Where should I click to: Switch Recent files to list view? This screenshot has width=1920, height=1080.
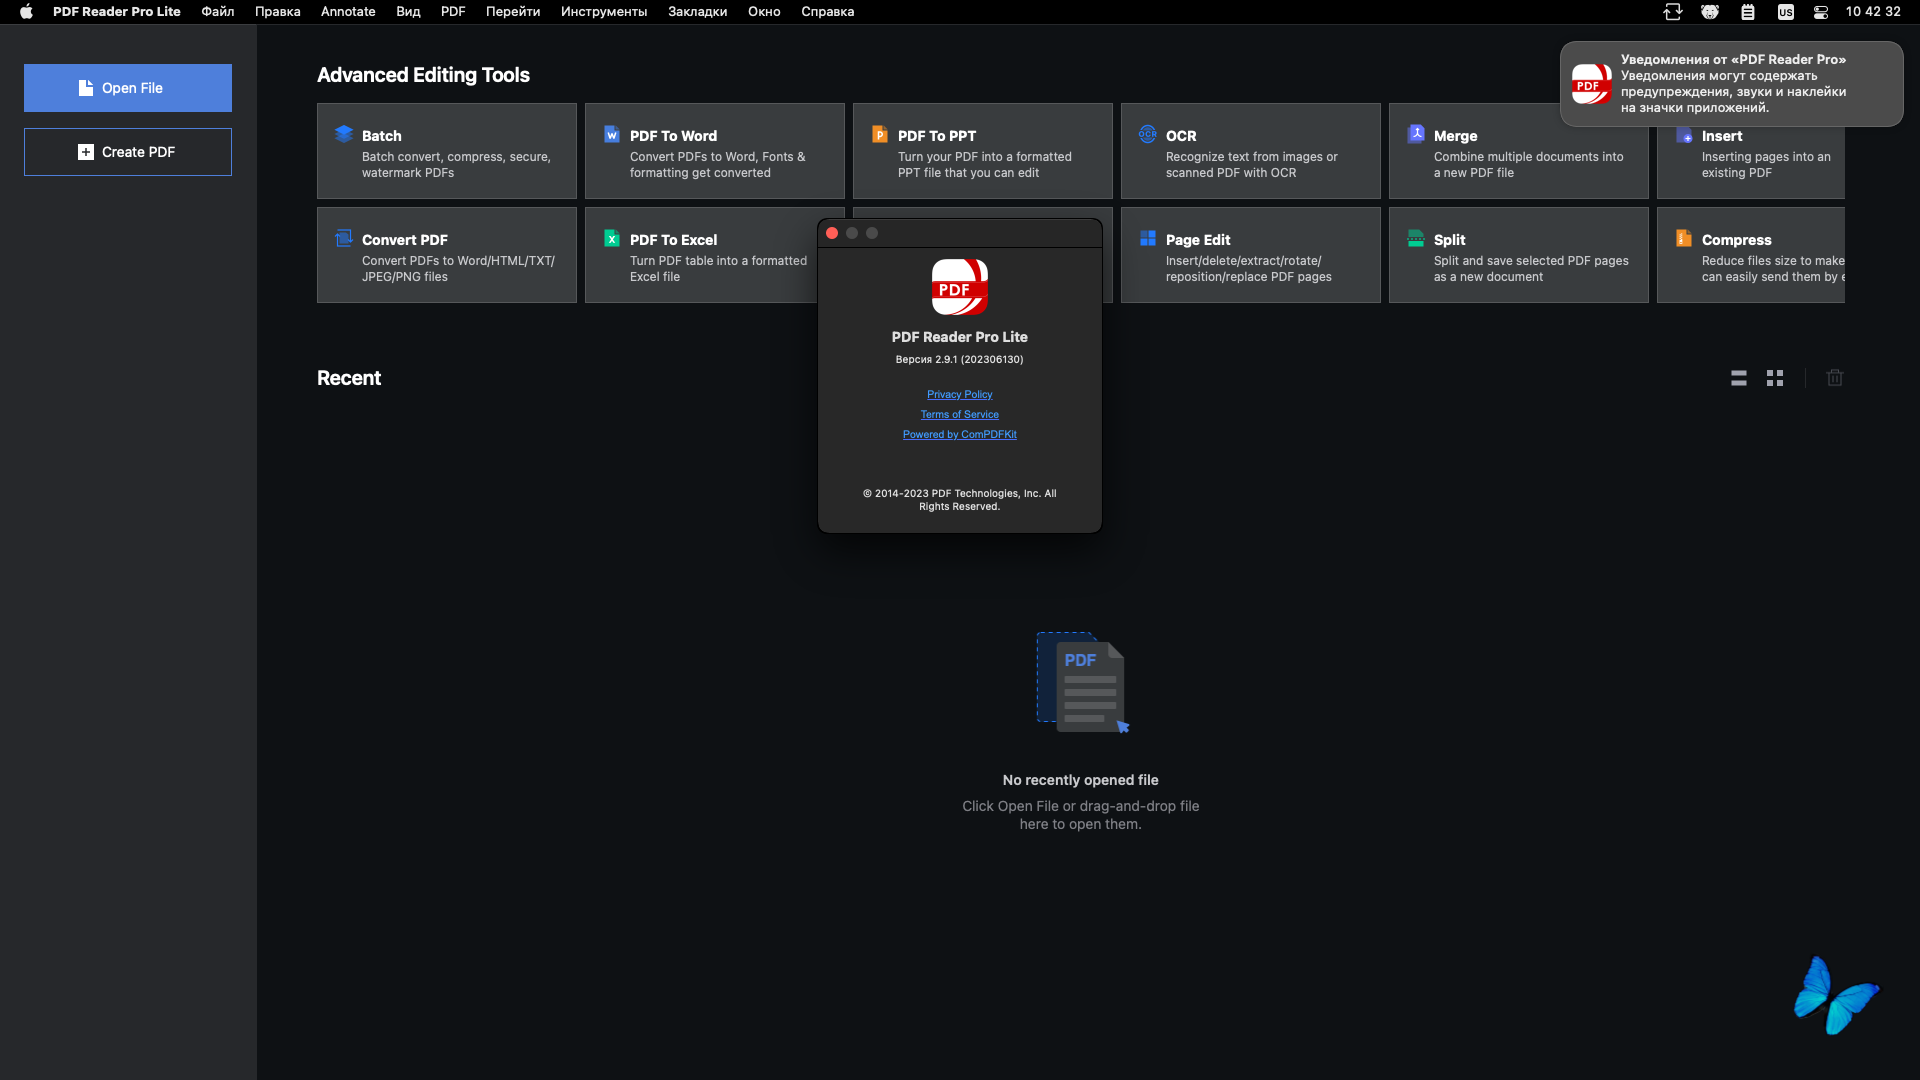1739,378
